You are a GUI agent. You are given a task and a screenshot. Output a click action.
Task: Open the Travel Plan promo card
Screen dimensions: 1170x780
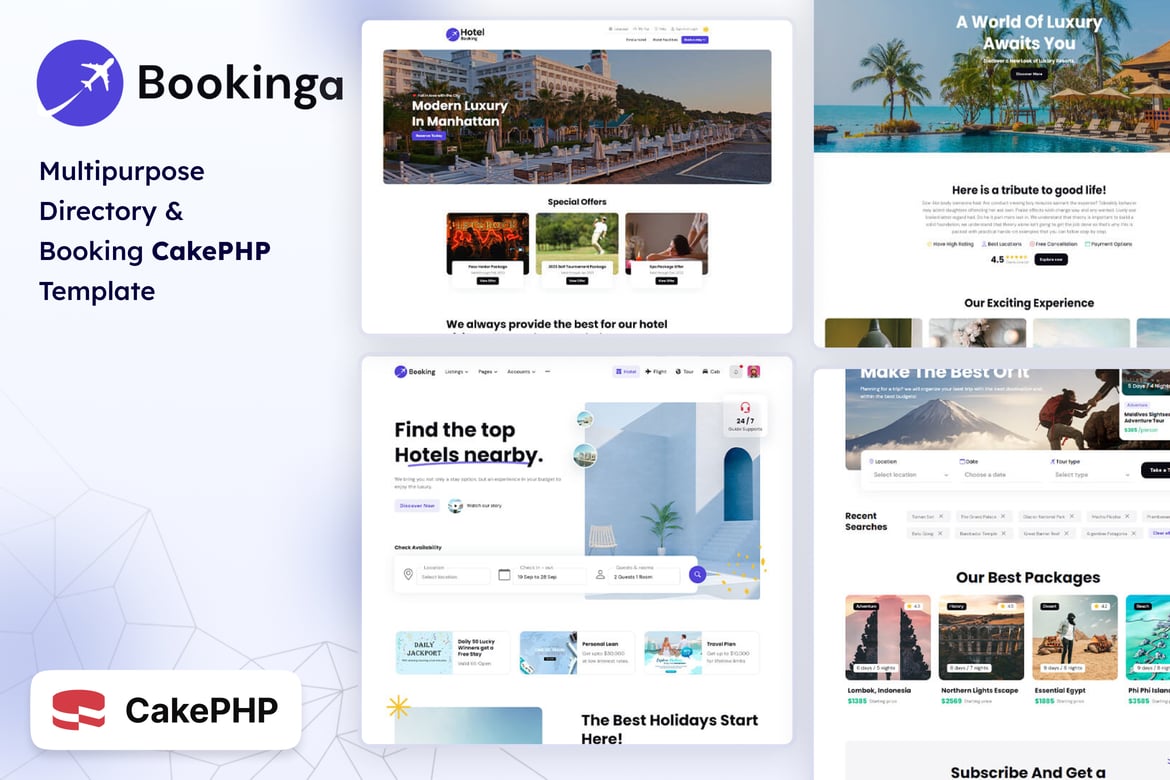coord(701,653)
